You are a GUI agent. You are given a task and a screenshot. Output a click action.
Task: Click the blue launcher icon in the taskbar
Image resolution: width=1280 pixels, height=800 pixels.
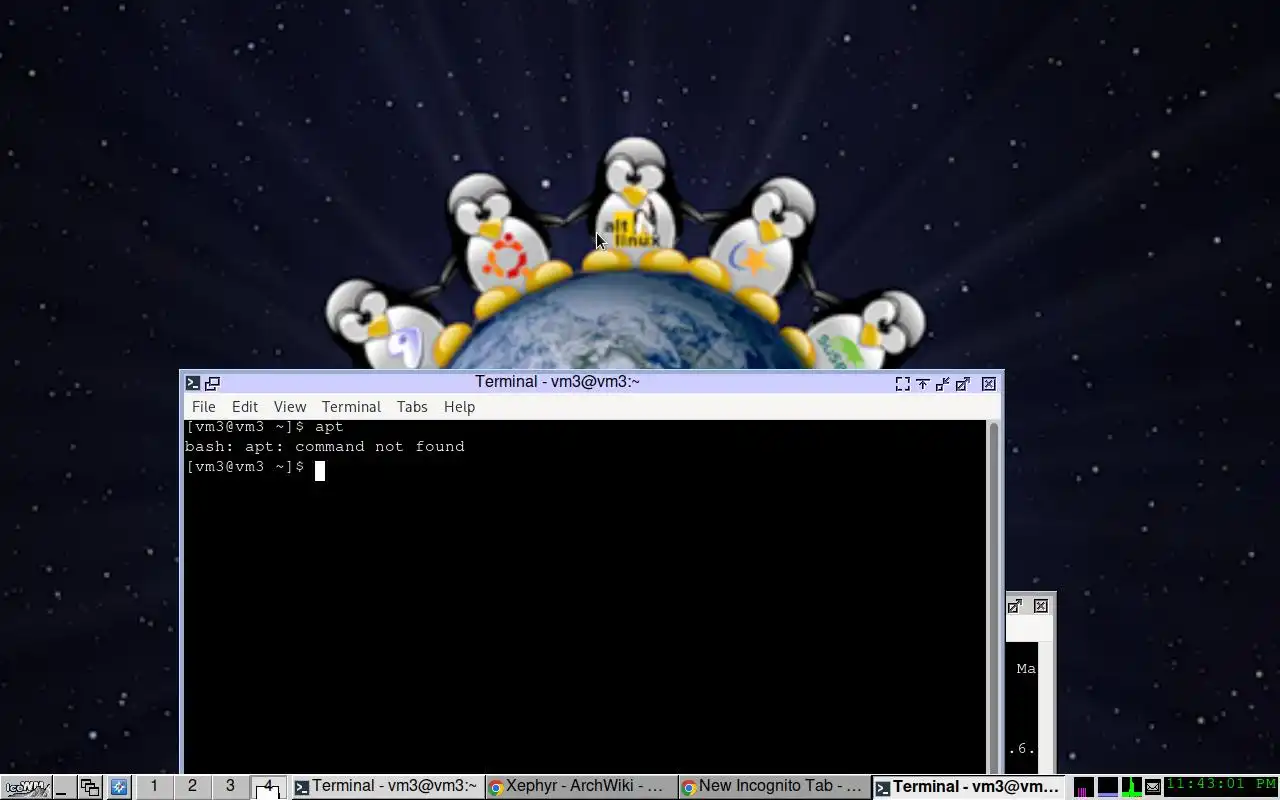(x=118, y=787)
